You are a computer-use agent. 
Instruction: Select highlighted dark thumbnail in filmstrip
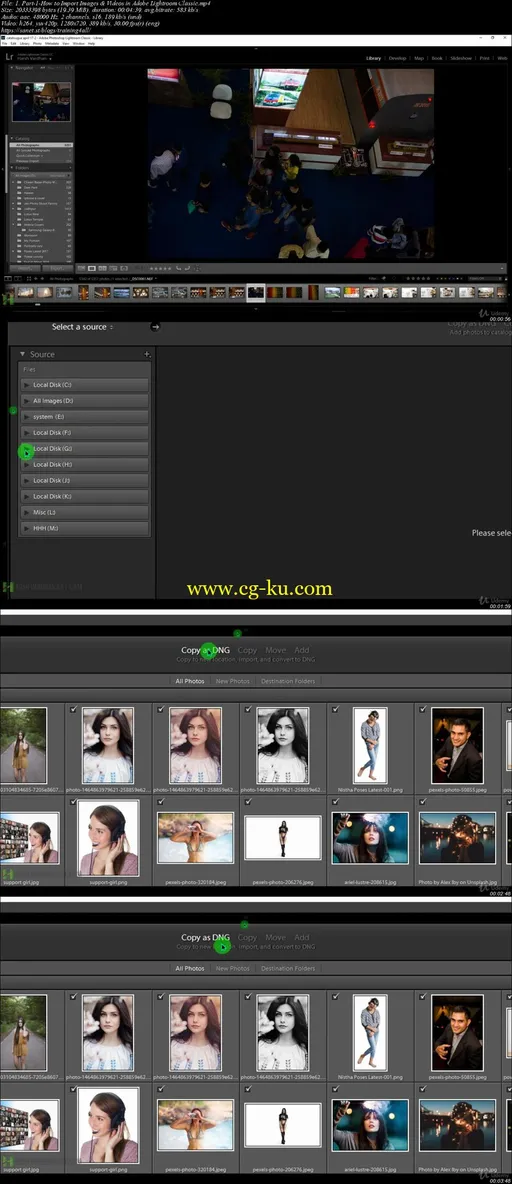click(255, 291)
